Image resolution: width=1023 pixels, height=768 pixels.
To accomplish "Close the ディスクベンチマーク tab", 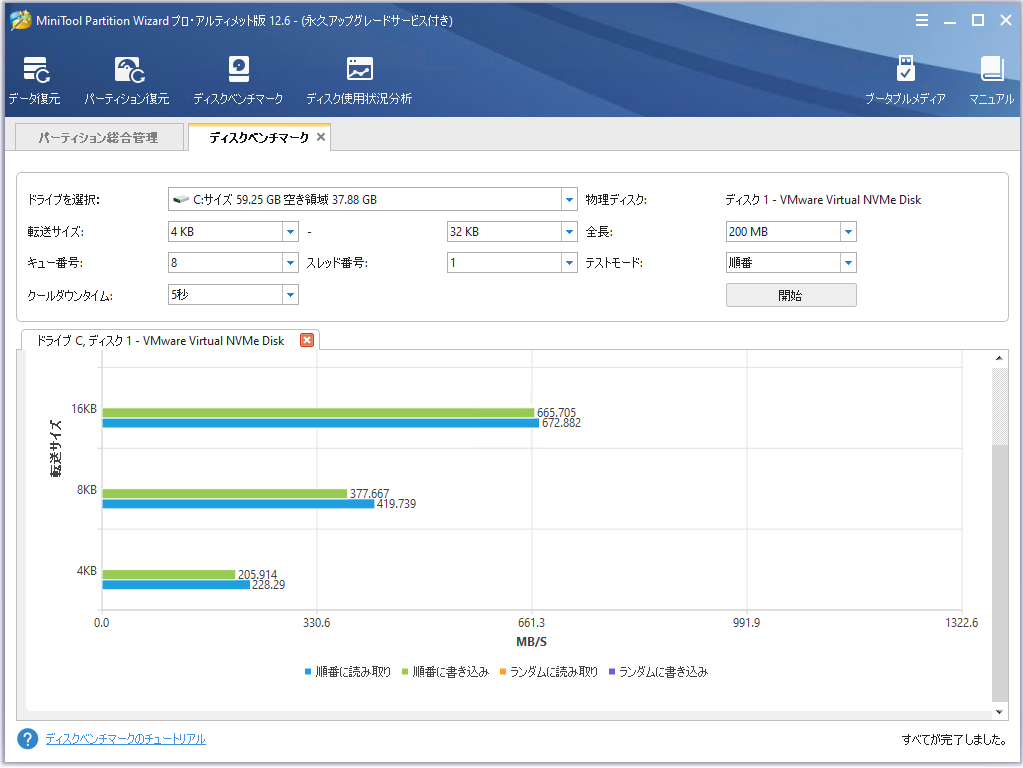I will point(321,137).
